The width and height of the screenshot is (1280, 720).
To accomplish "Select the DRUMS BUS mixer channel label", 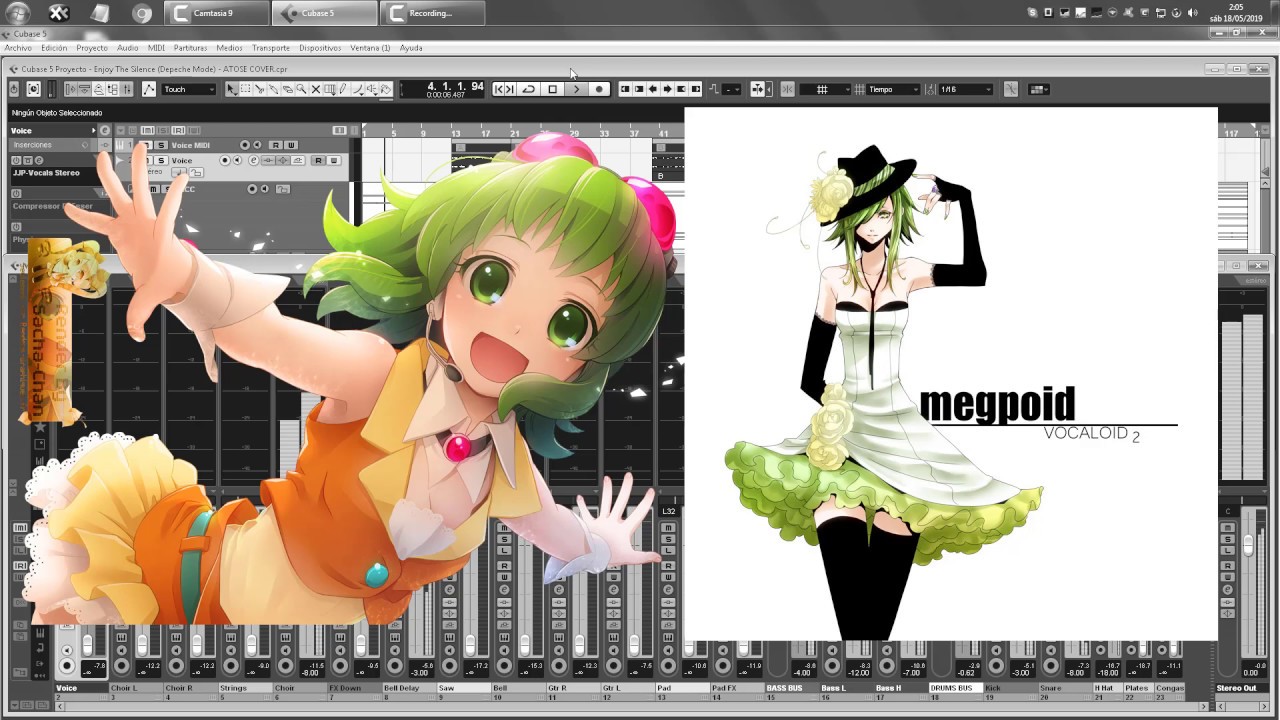I will point(955,688).
